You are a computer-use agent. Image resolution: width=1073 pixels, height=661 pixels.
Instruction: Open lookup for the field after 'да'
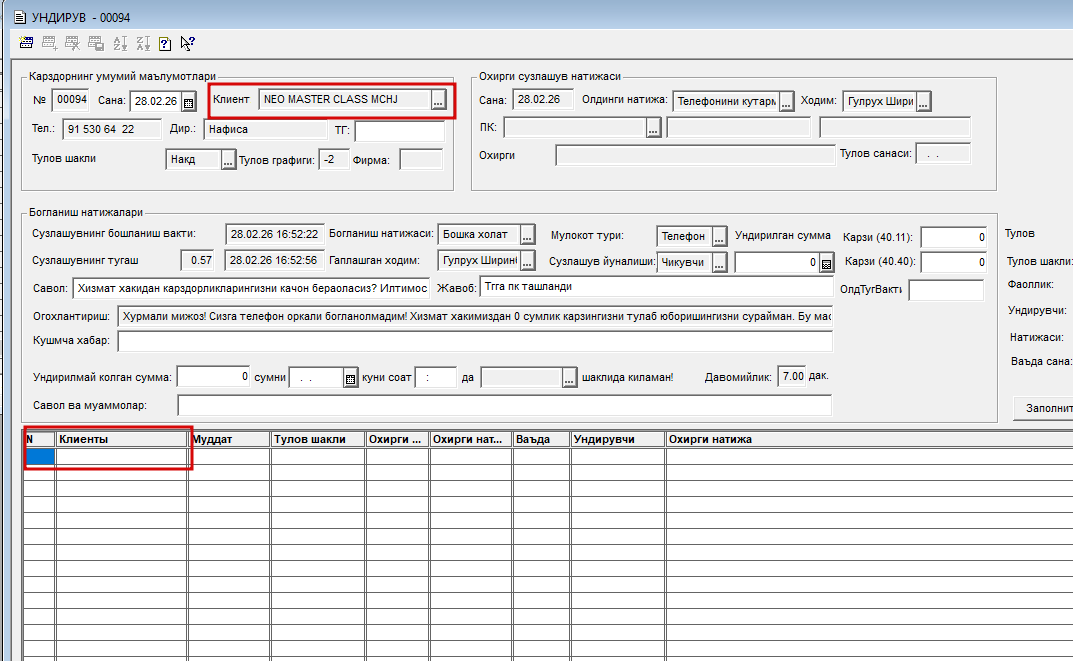click(569, 378)
